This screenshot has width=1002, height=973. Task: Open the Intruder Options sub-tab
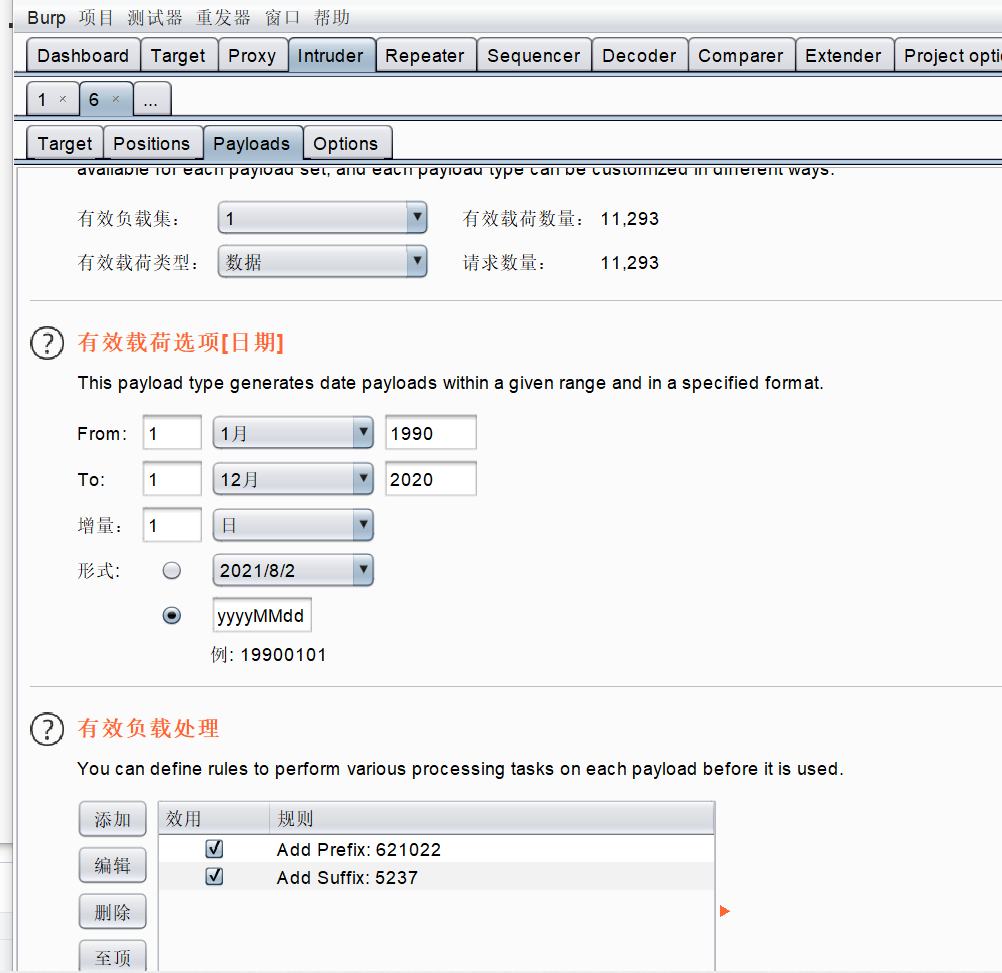tap(346, 144)
